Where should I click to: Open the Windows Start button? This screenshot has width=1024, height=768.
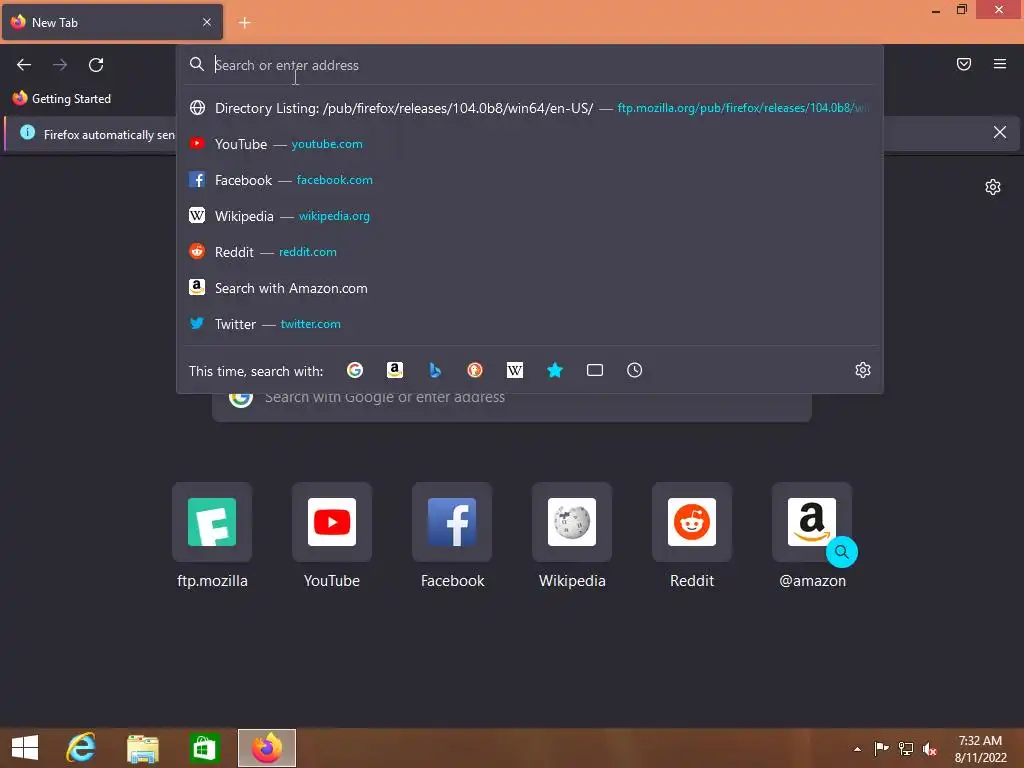25,748
